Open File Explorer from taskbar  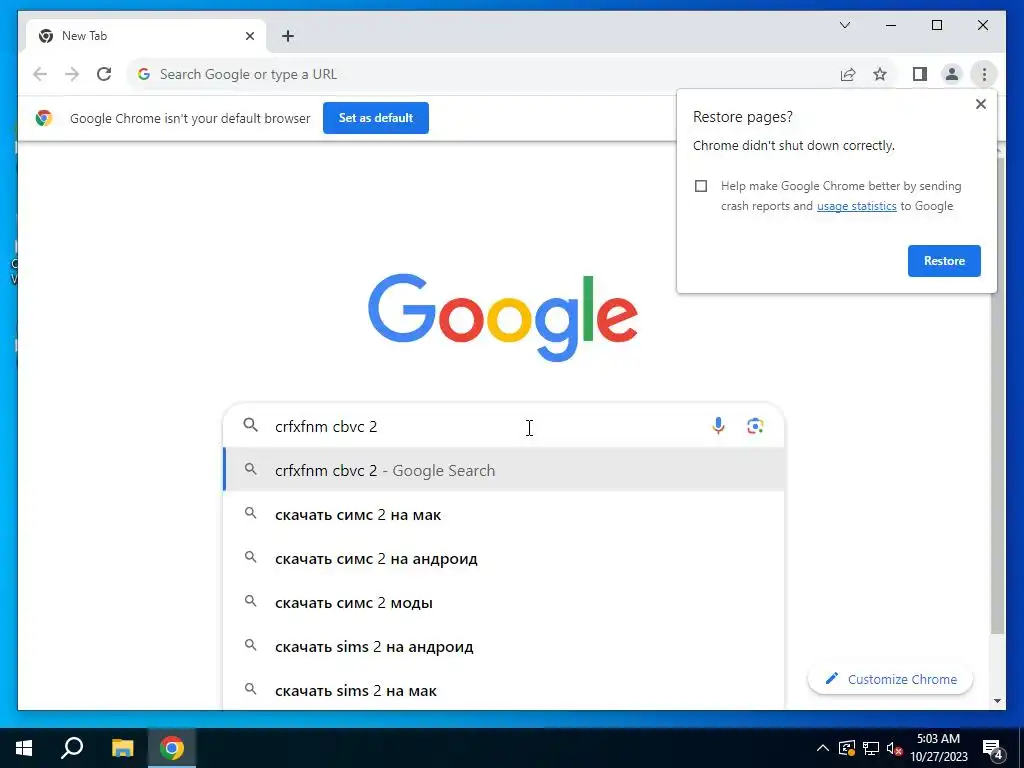coord(122,748)
